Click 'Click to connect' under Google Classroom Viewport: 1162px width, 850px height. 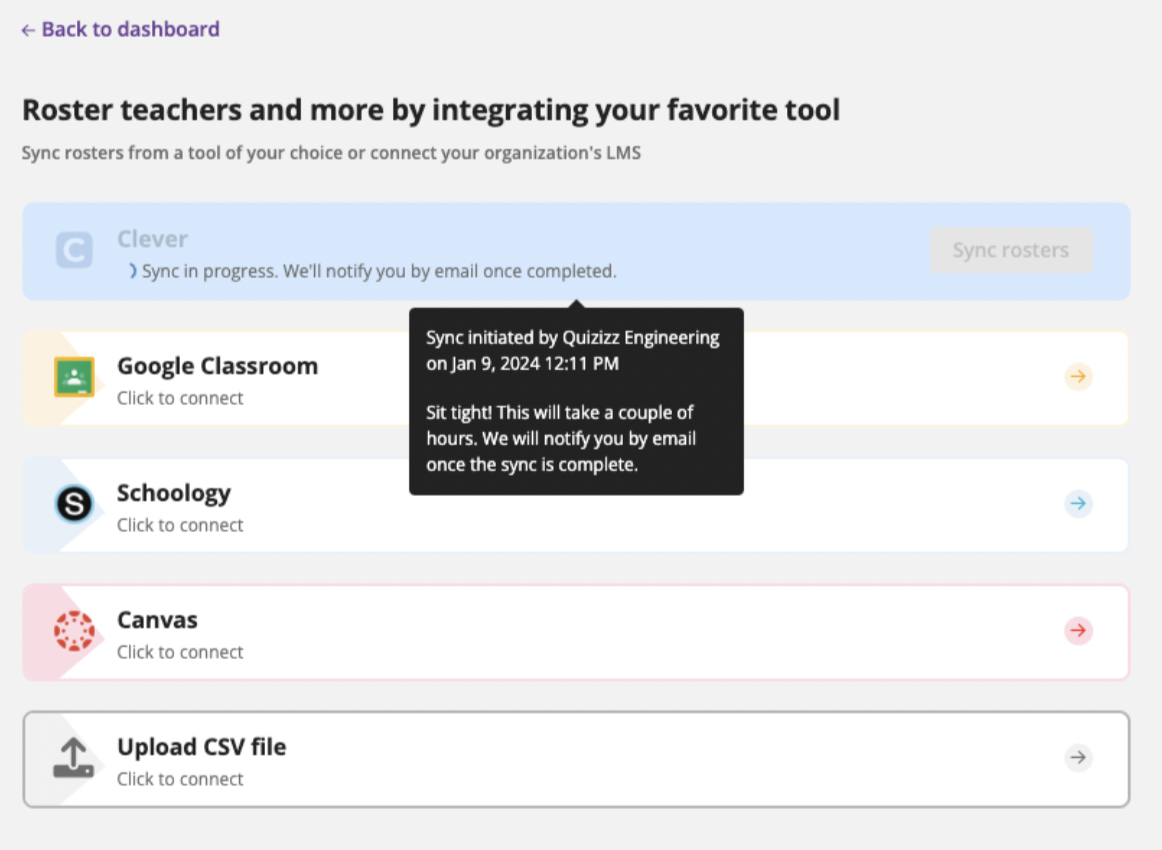coord(180,398)
